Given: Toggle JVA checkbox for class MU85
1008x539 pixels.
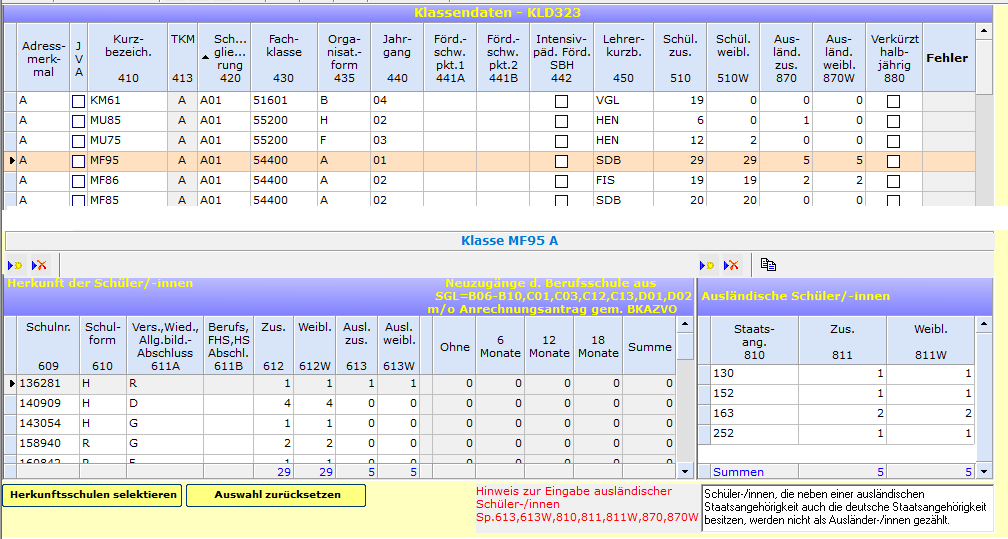Looking at the screenshot, I should click(78, 121).
